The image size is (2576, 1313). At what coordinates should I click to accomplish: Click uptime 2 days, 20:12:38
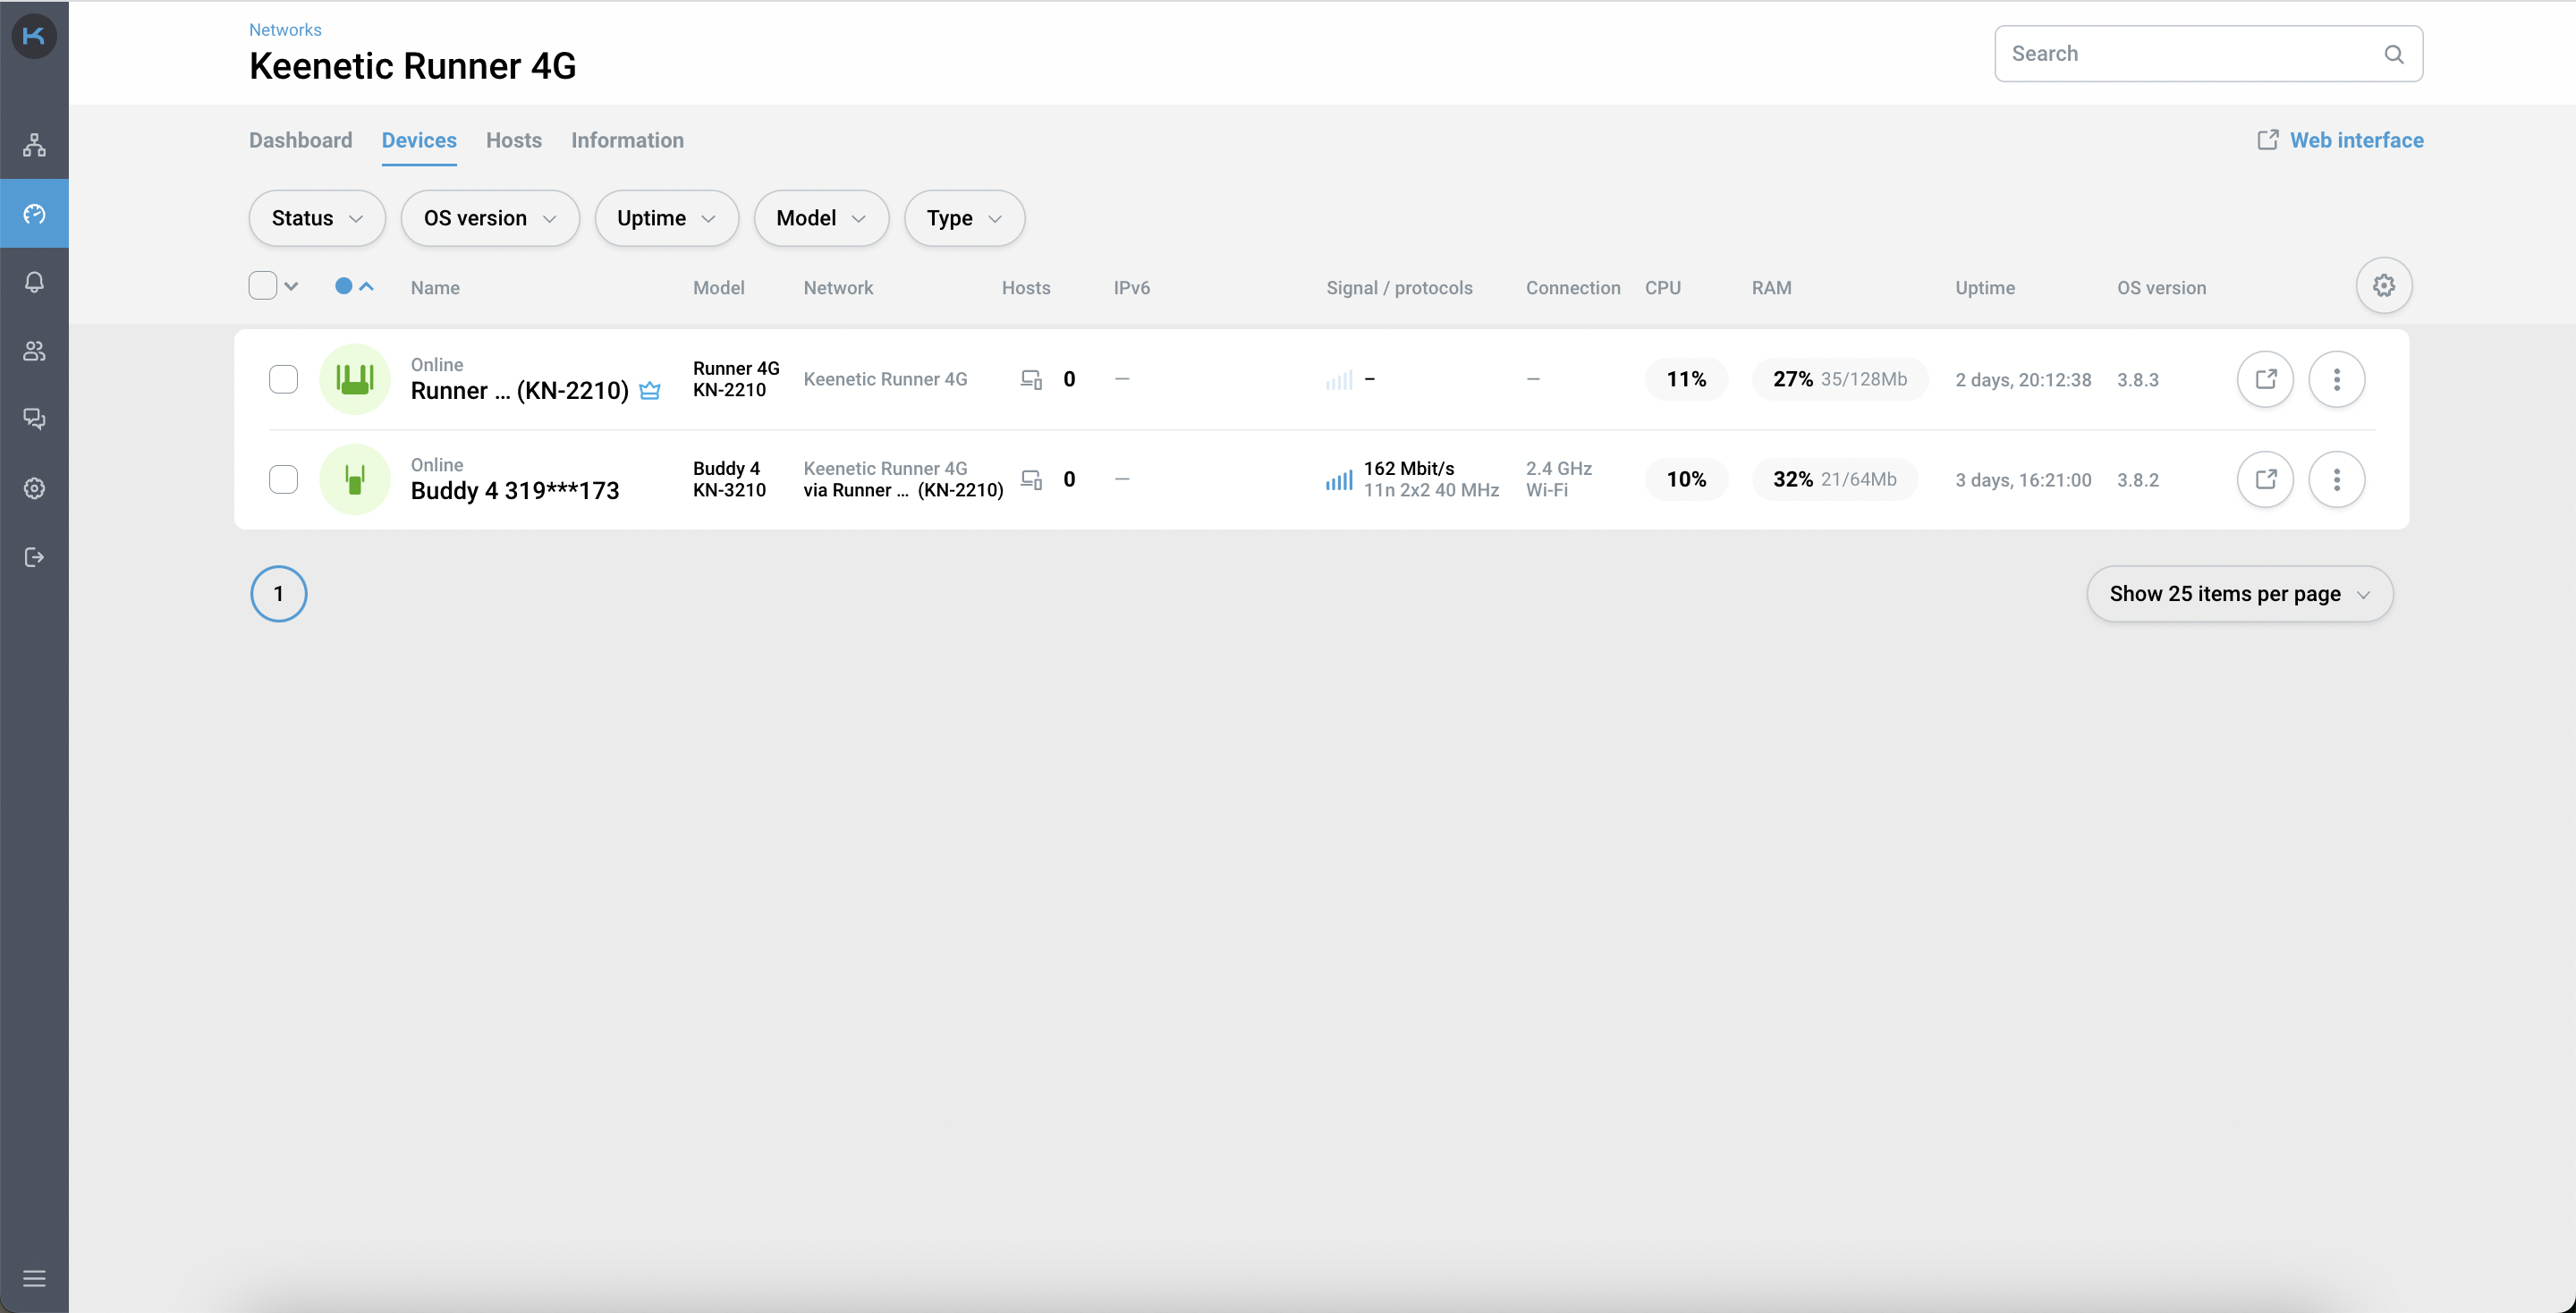(x=2023, y=380)
